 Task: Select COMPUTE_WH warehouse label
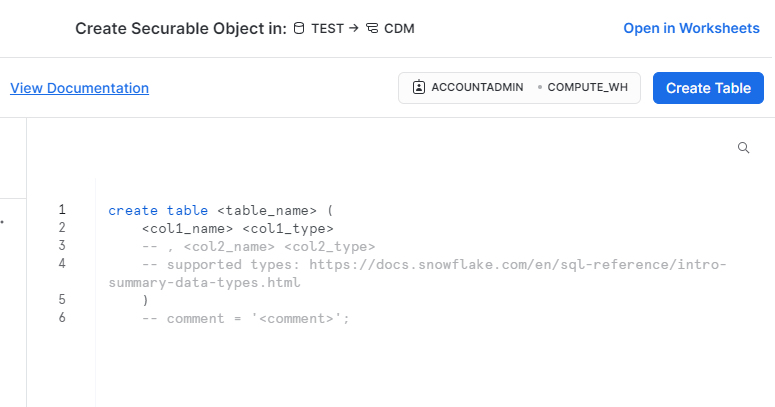click(x=588, y=88)
